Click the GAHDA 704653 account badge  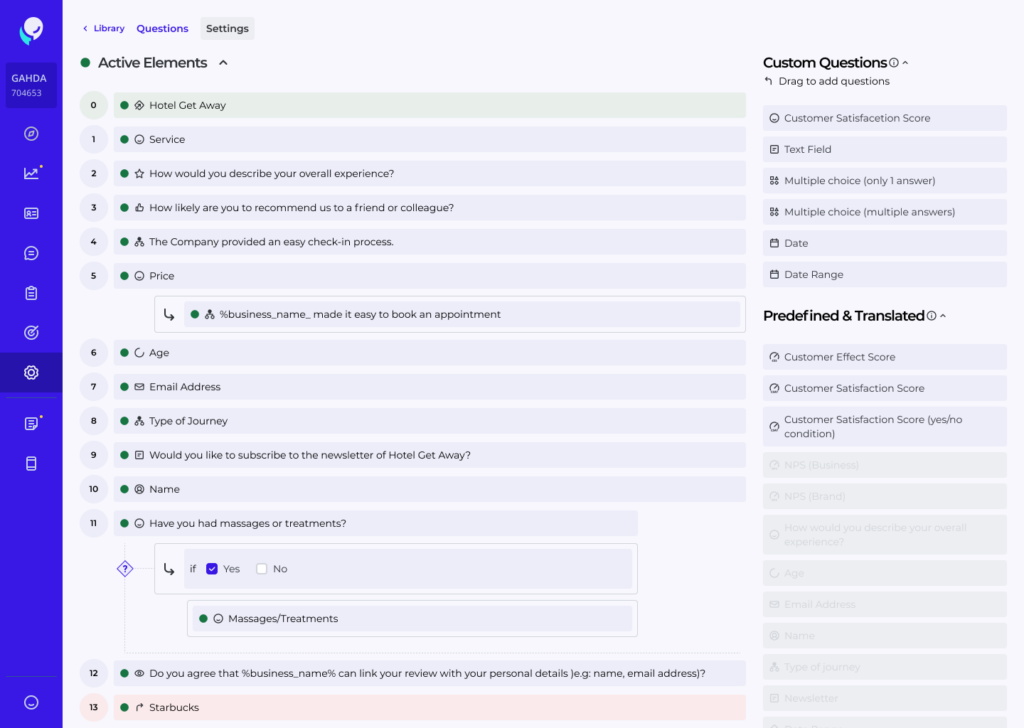[x=30, y=85]
